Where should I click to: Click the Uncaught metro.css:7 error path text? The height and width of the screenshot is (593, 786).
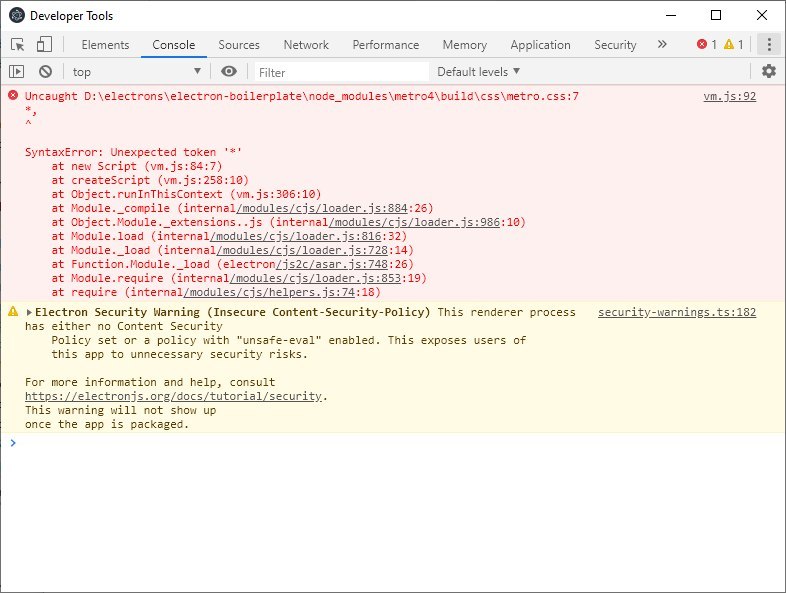302,96
